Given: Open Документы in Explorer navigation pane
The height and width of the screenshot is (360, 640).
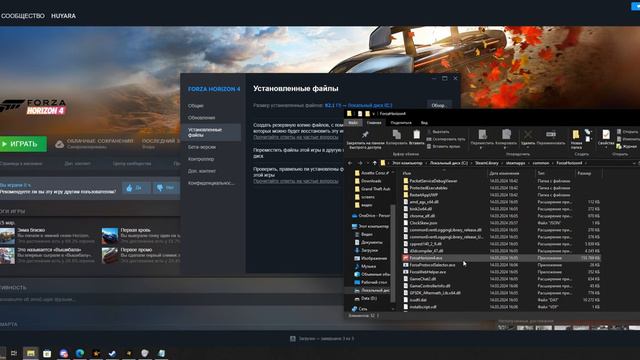Looking at the screenshot, I should pos(371,242).
